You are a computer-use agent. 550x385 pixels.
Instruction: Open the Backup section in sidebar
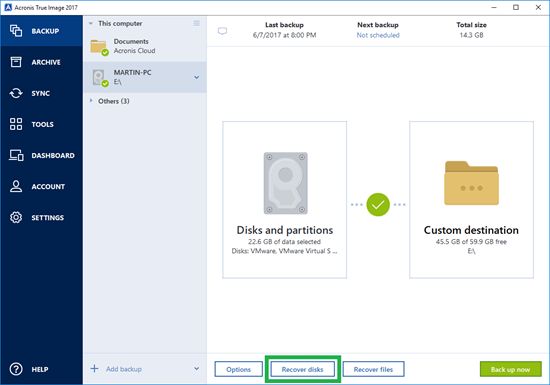point(41,31)
